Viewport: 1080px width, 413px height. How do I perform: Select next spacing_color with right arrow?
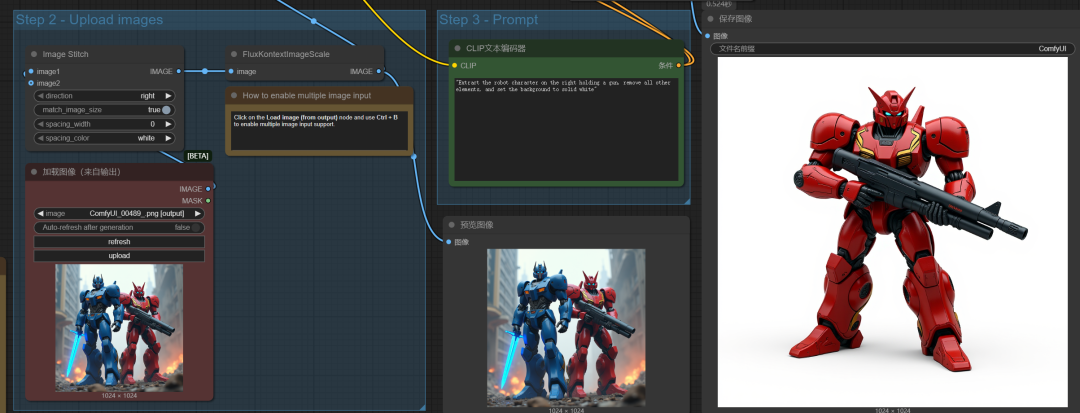point(167,138)
